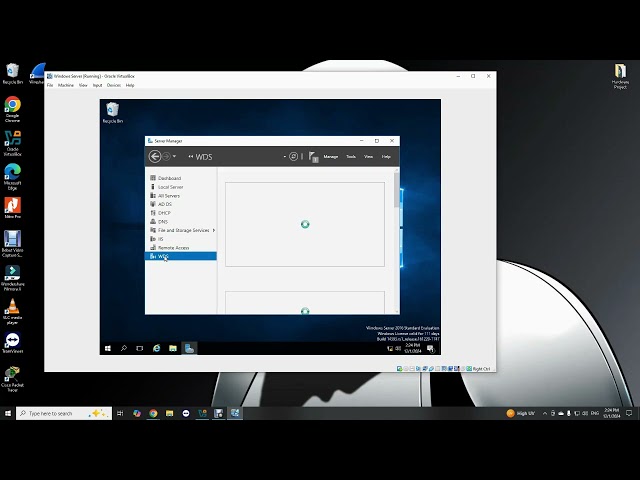
Task: Select IIS in the sidebar
Action: pyautogui.click(x=181, y=239)
